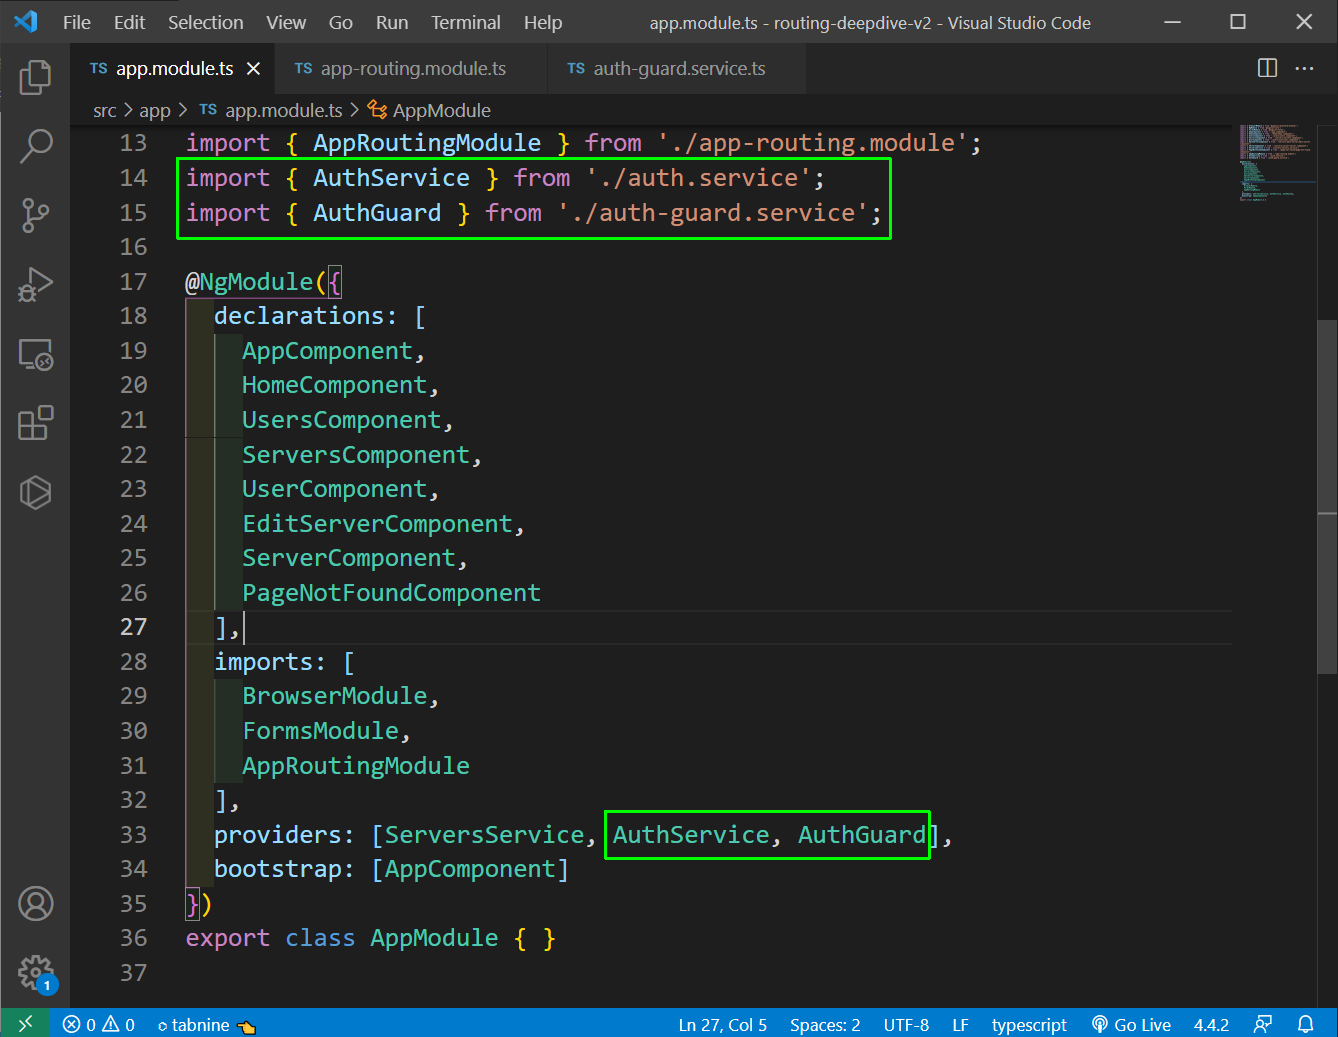Viewport: 1338px width, 1037px height.
Task: Change indentation via Spaces: 2
Action: 825,1025
